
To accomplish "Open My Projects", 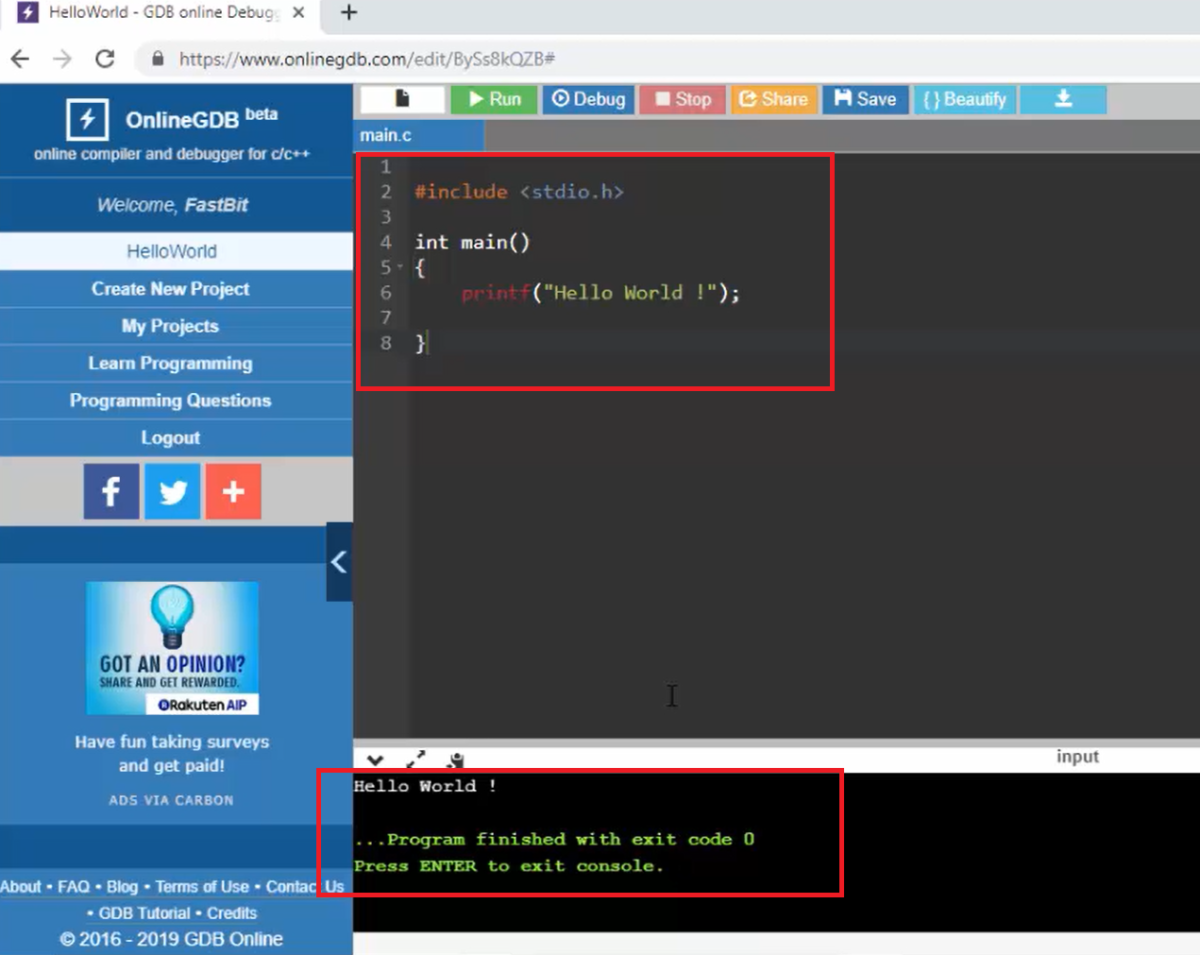I will click(x=171, y=326).
